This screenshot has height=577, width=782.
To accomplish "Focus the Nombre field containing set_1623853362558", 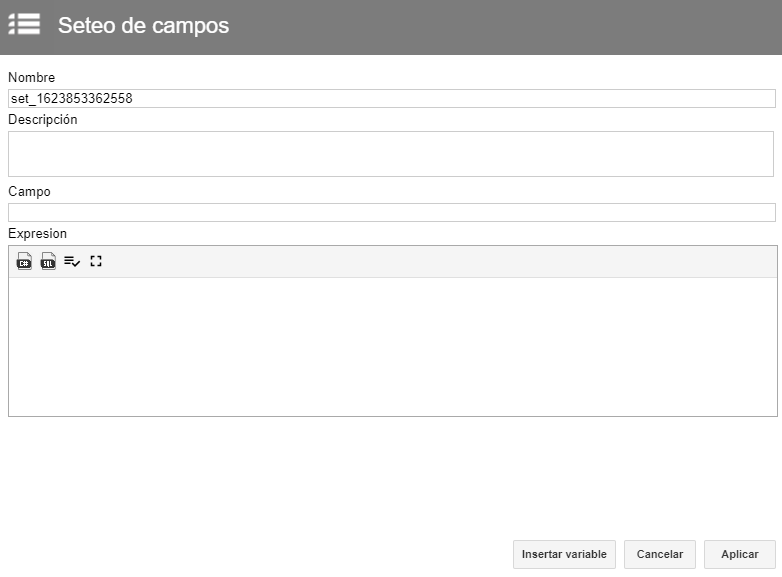I will (x=391, y=98).
